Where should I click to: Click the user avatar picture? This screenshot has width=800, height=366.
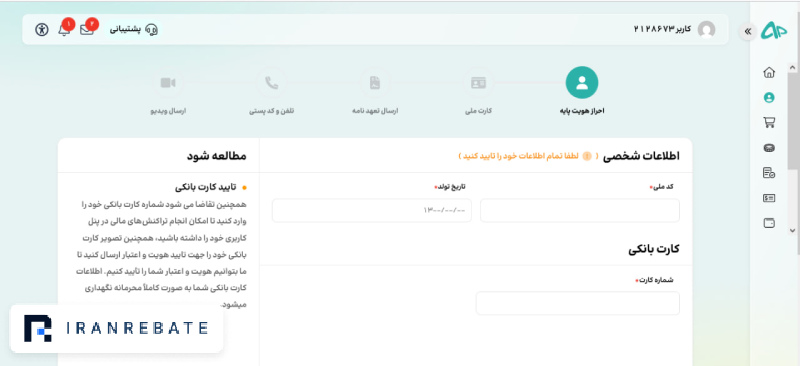tap(707, 30)
